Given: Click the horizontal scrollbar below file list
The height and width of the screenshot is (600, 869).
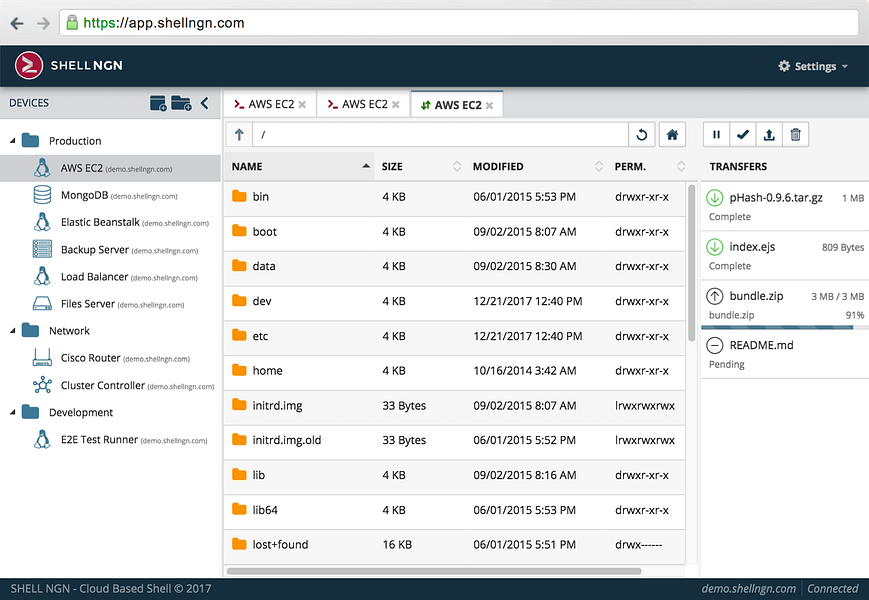Looking at the screenshot, I should tap(434, 571).
